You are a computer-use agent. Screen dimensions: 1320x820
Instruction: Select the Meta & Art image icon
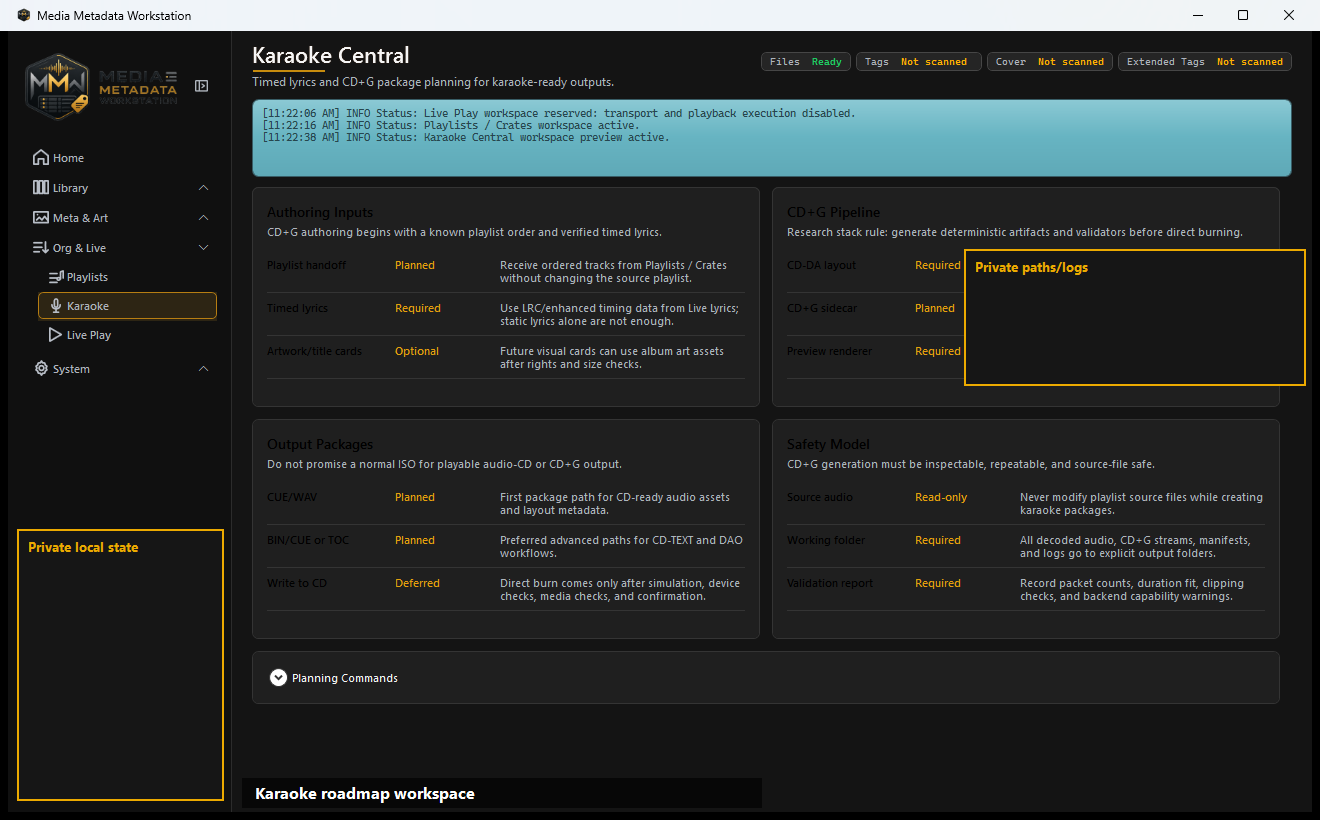(x=41, y=218)
